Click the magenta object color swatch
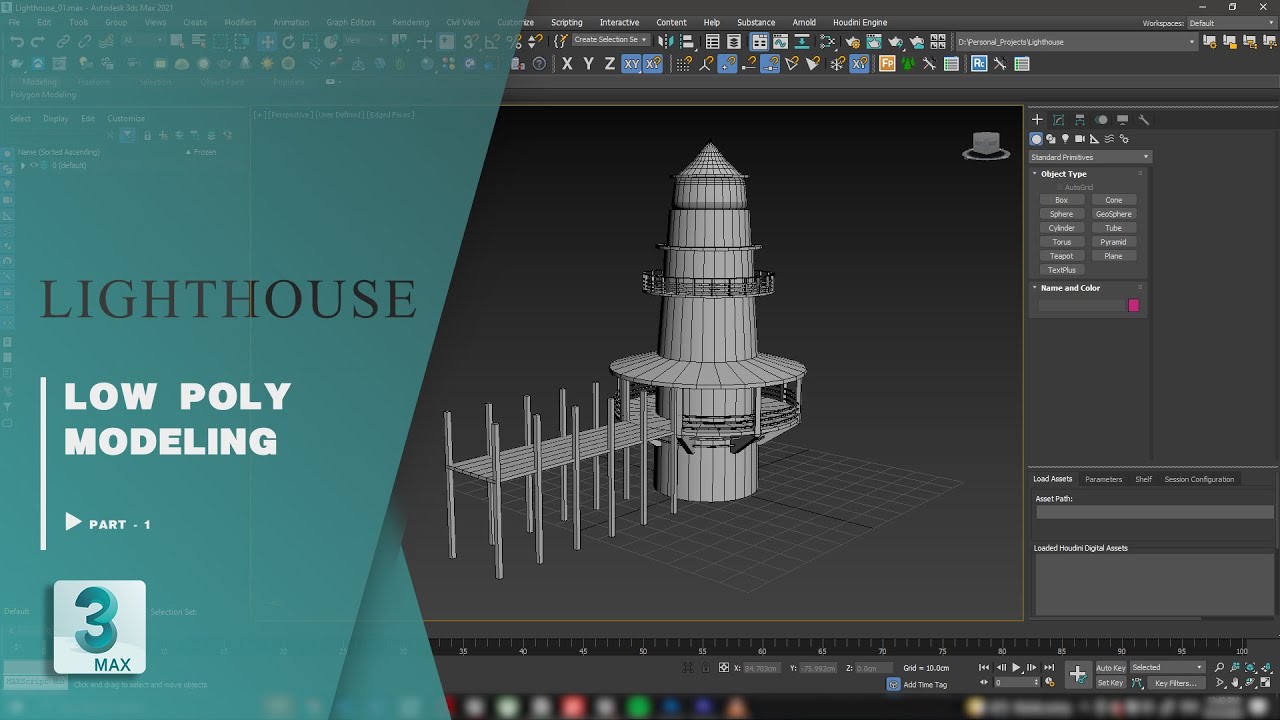The width and height of the screenshot is (1280, 720). pyautogui.click(x=1133, y=305)
